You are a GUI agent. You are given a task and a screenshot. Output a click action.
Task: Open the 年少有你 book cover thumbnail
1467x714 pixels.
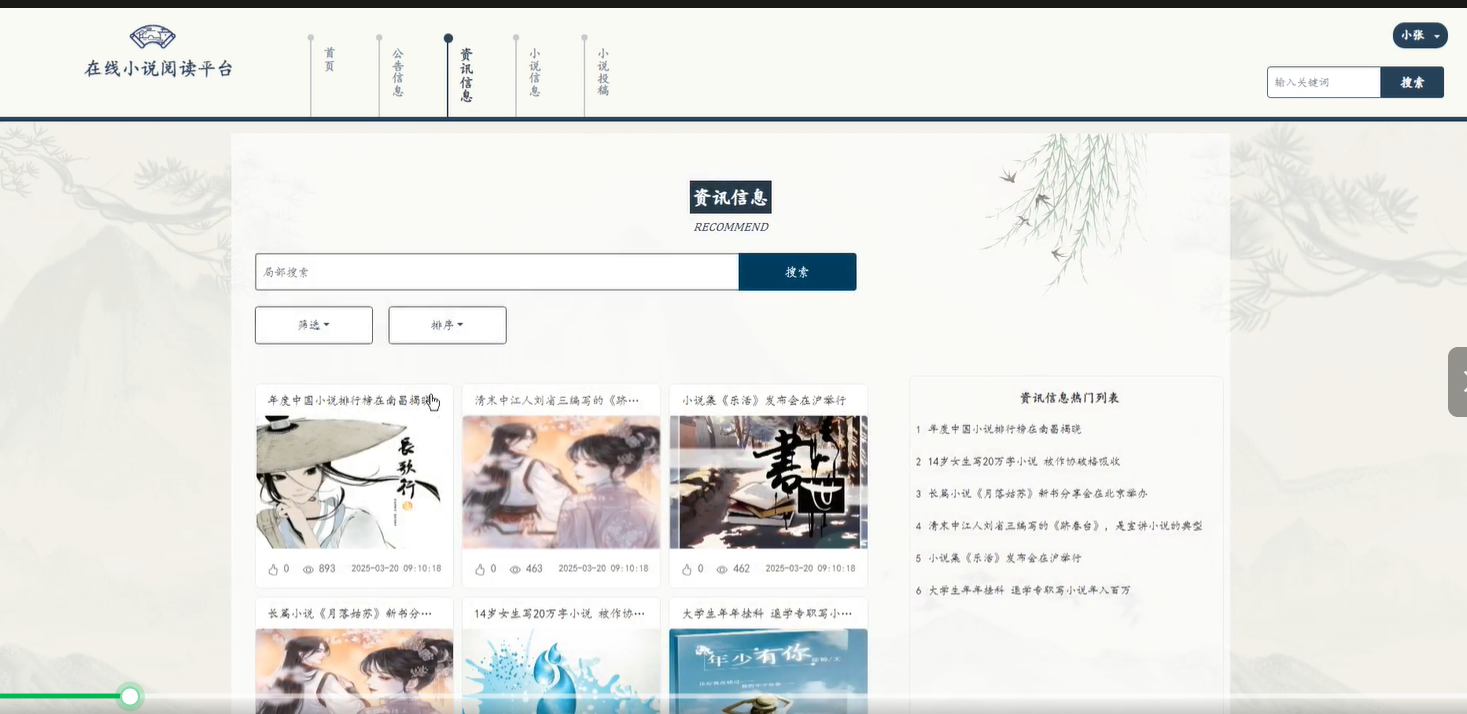[x=768, y=671]
